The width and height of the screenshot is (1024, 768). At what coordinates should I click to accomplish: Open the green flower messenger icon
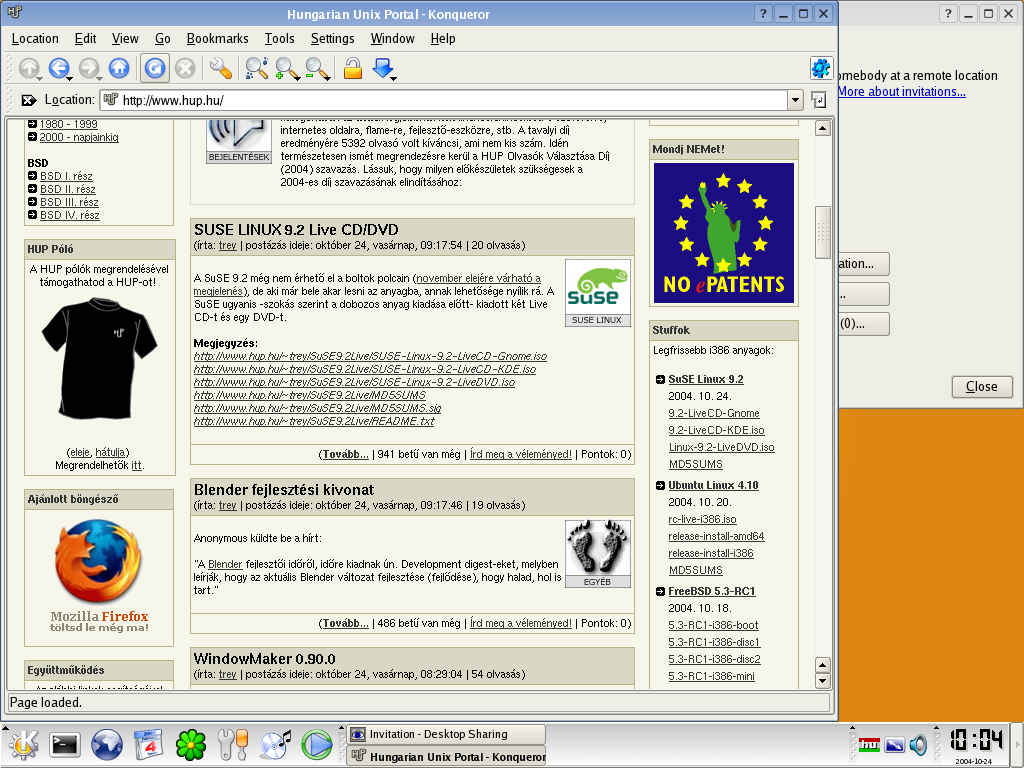pyautogui.click(x=191, y=745)
